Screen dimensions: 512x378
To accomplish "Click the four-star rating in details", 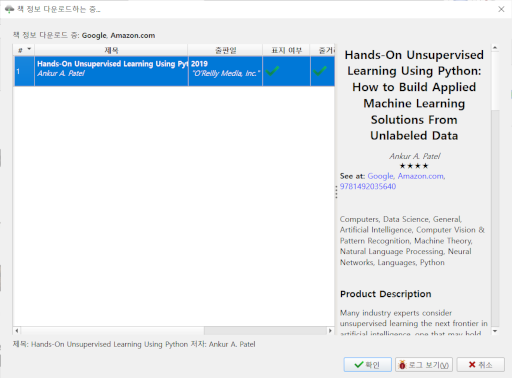I will [414, 166].
